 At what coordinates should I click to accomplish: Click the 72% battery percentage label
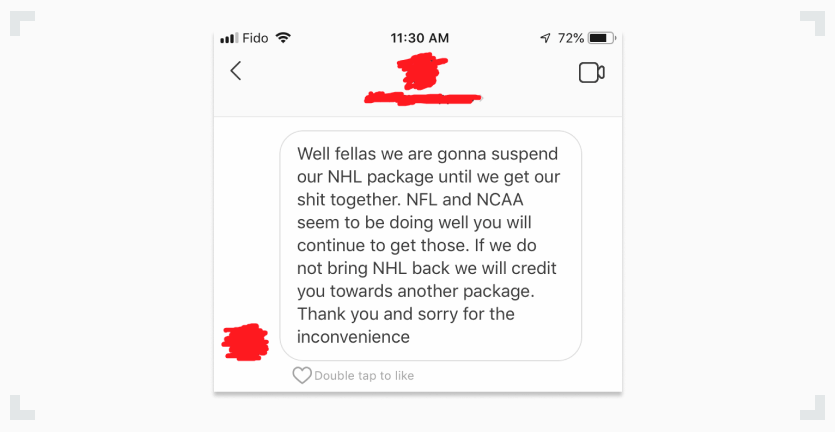(570, 38)
